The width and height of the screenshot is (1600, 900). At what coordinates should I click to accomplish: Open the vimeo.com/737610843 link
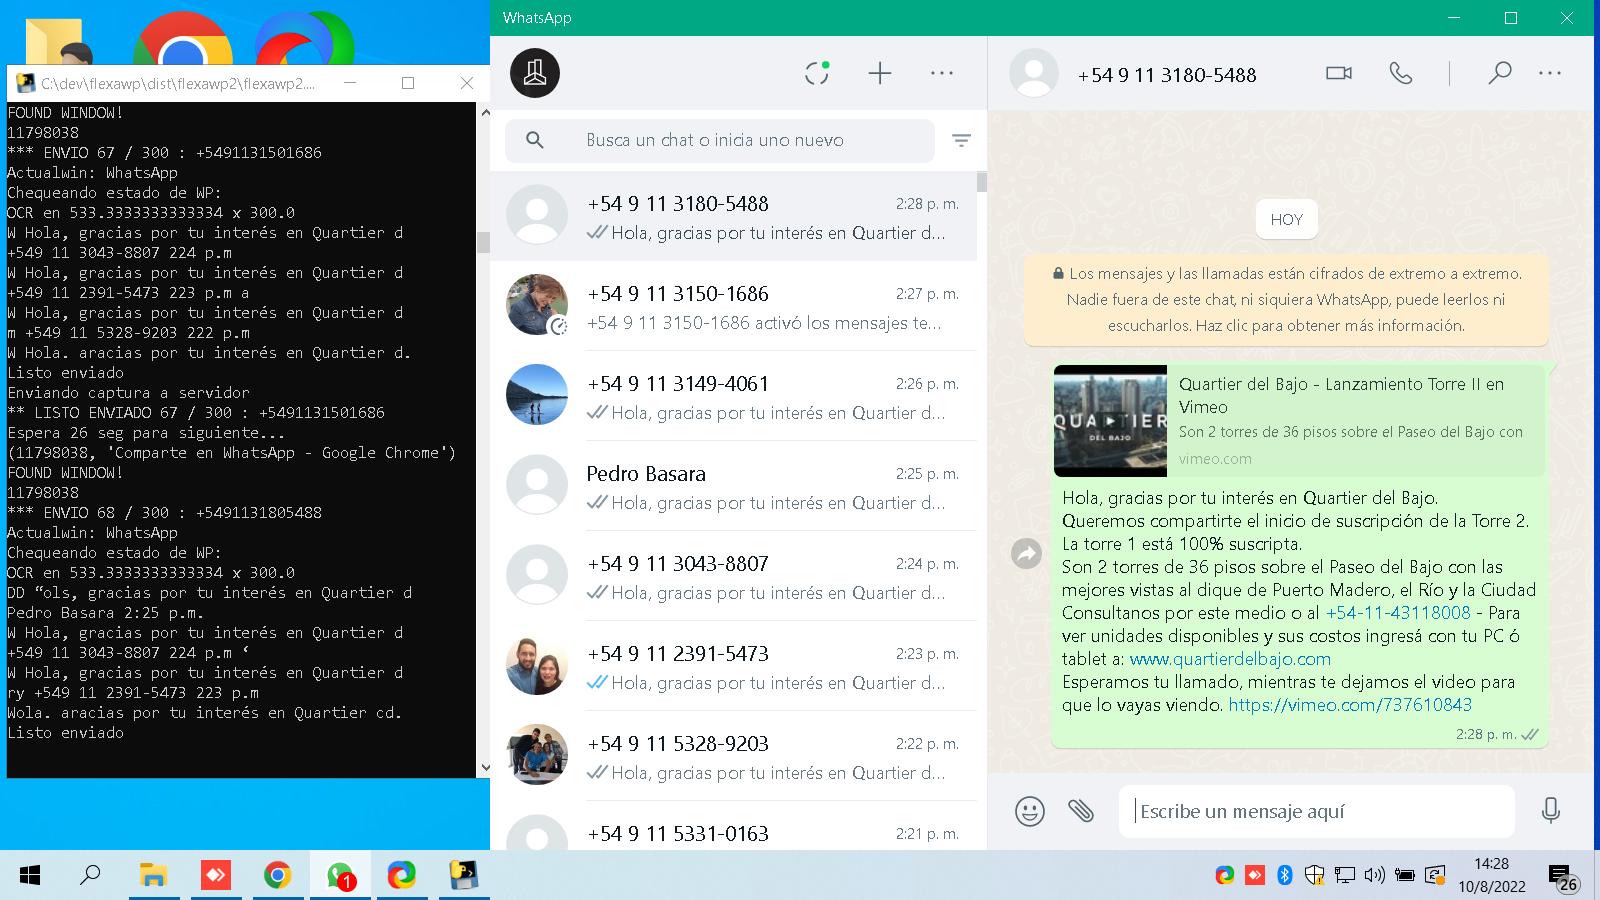[x=1349, y=705]
